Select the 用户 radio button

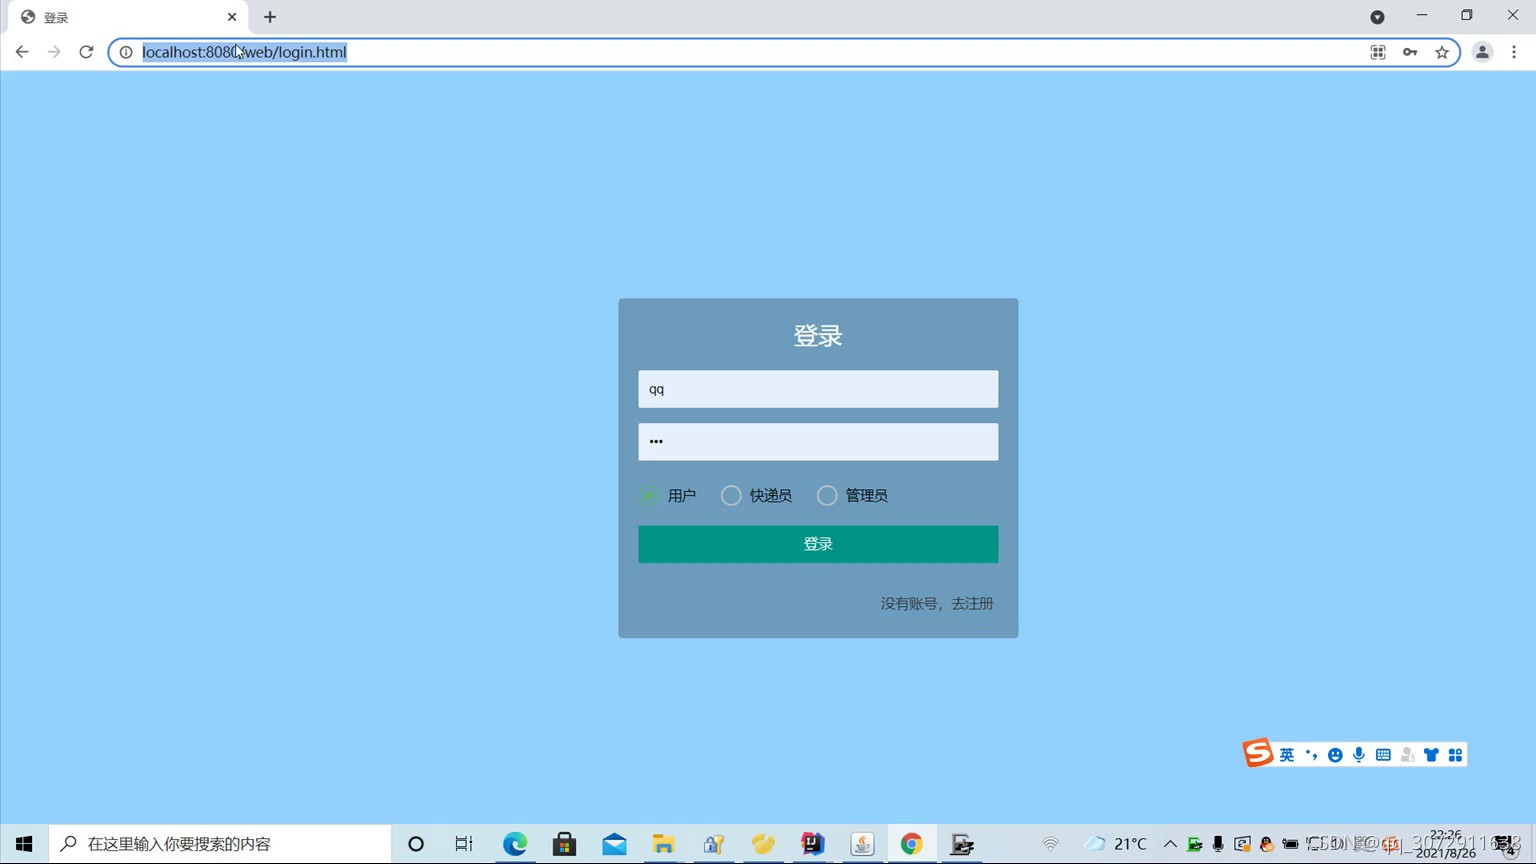pos(649,495)
